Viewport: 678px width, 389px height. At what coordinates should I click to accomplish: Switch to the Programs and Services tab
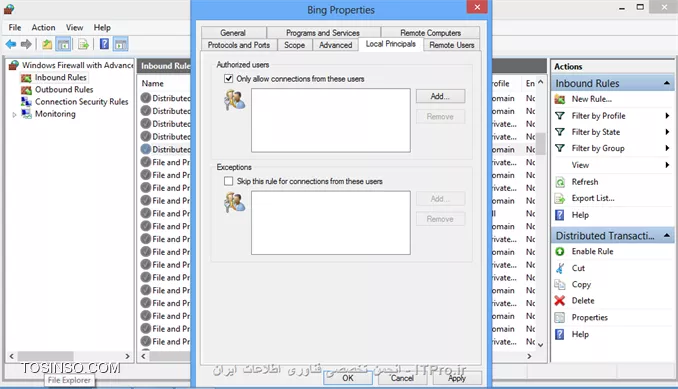pyautogui.click(x=323, y=33)
